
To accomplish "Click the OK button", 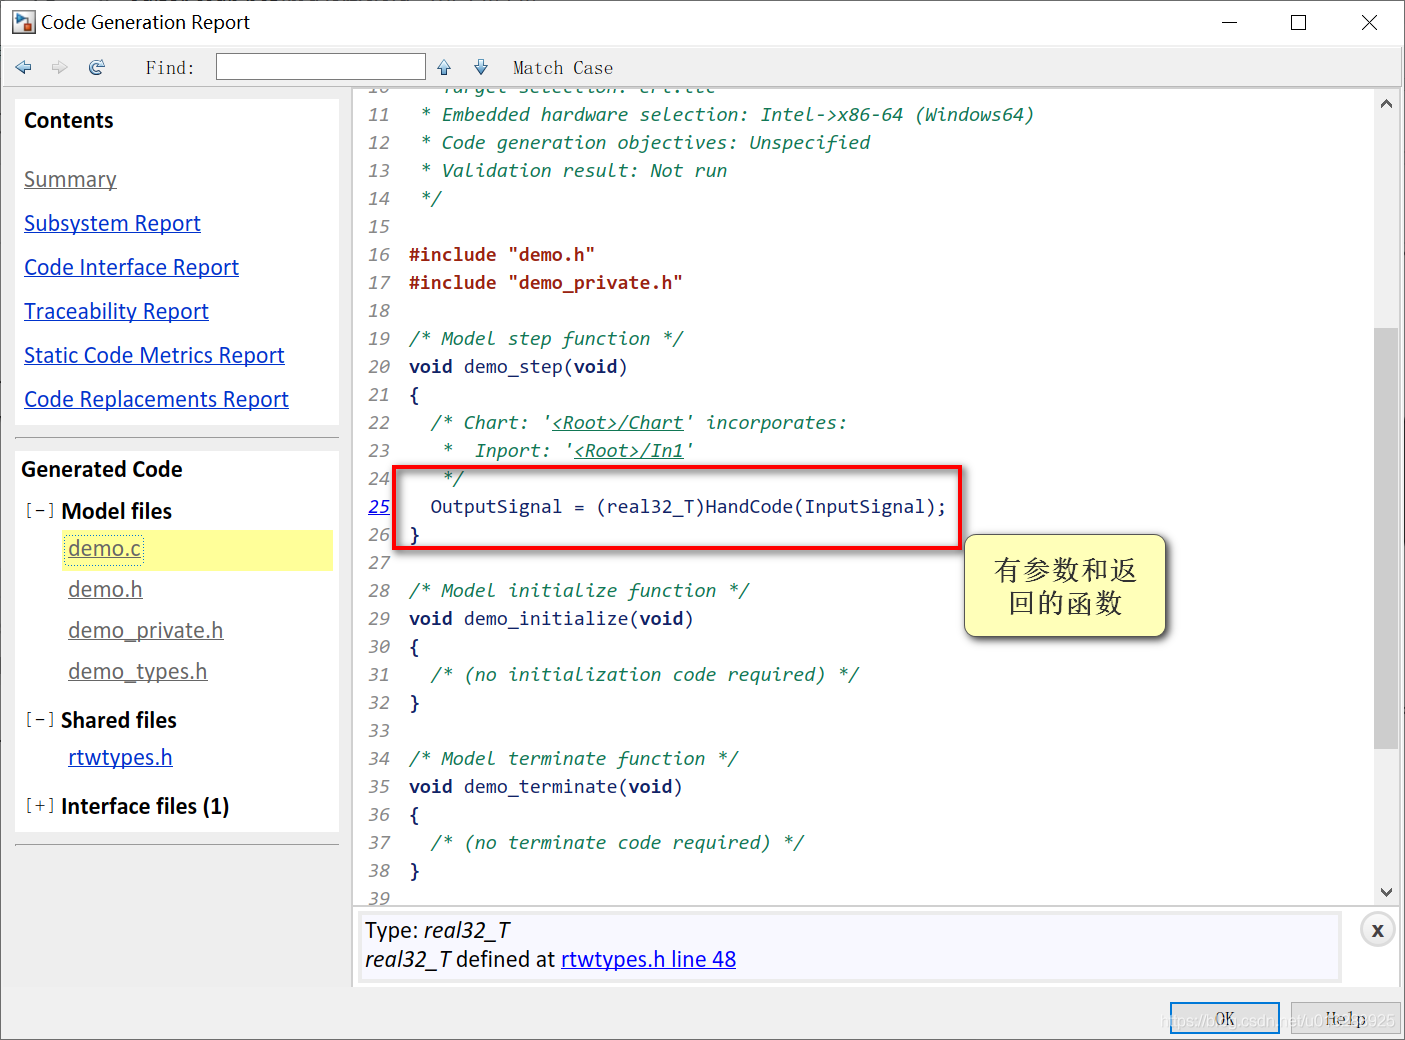I will click(1224, 1019).
